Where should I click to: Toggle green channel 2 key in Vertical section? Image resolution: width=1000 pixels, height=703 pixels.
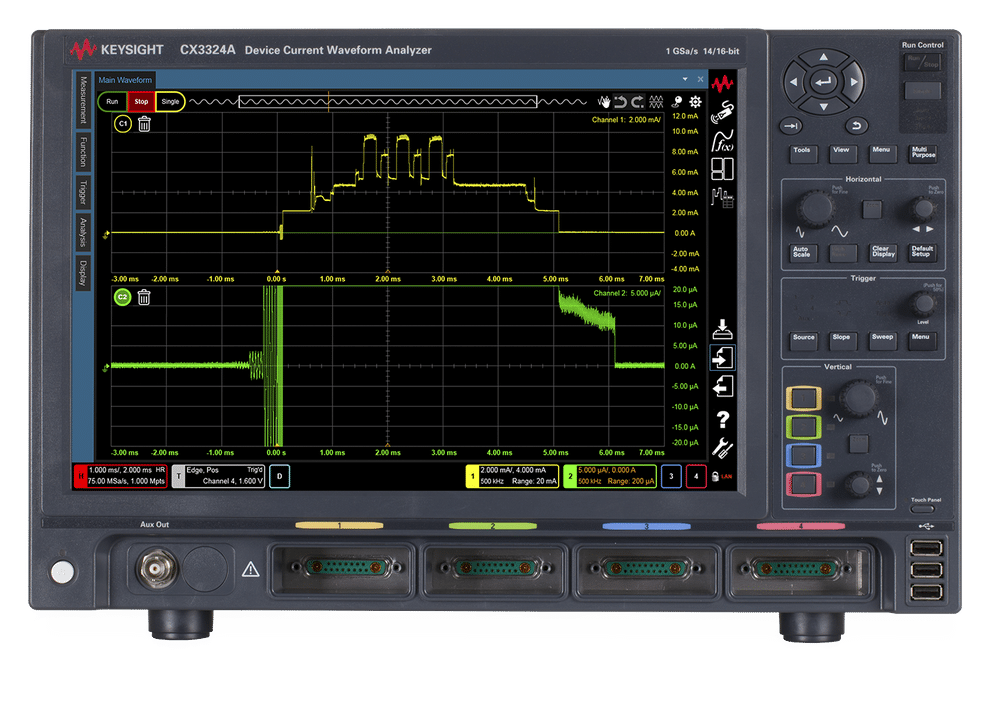[x=803, y=427]
